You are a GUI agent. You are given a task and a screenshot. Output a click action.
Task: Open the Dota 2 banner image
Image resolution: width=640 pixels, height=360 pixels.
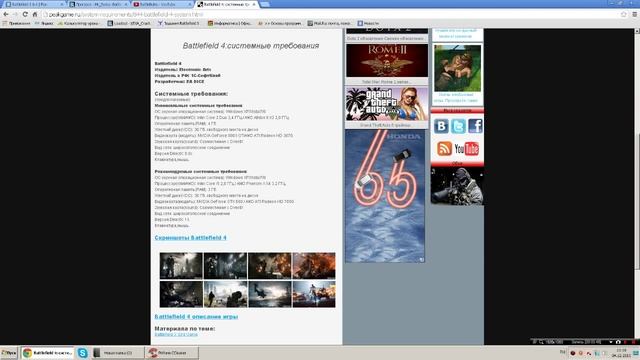click(387, 31)
